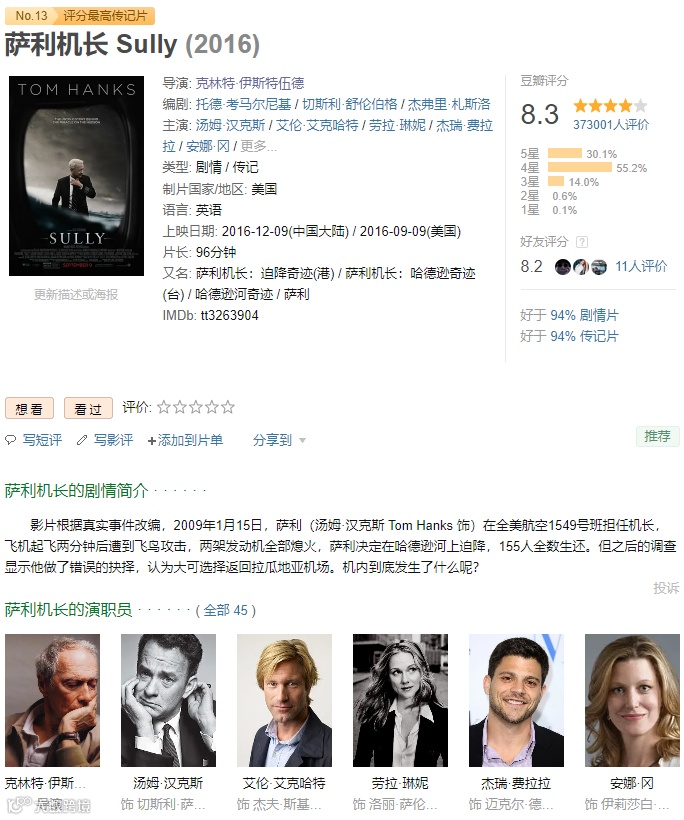The height and width of the screenshot is (820, 684).
Task: Click the 4星 rating percentage bar
Action: tap(579, 167)
